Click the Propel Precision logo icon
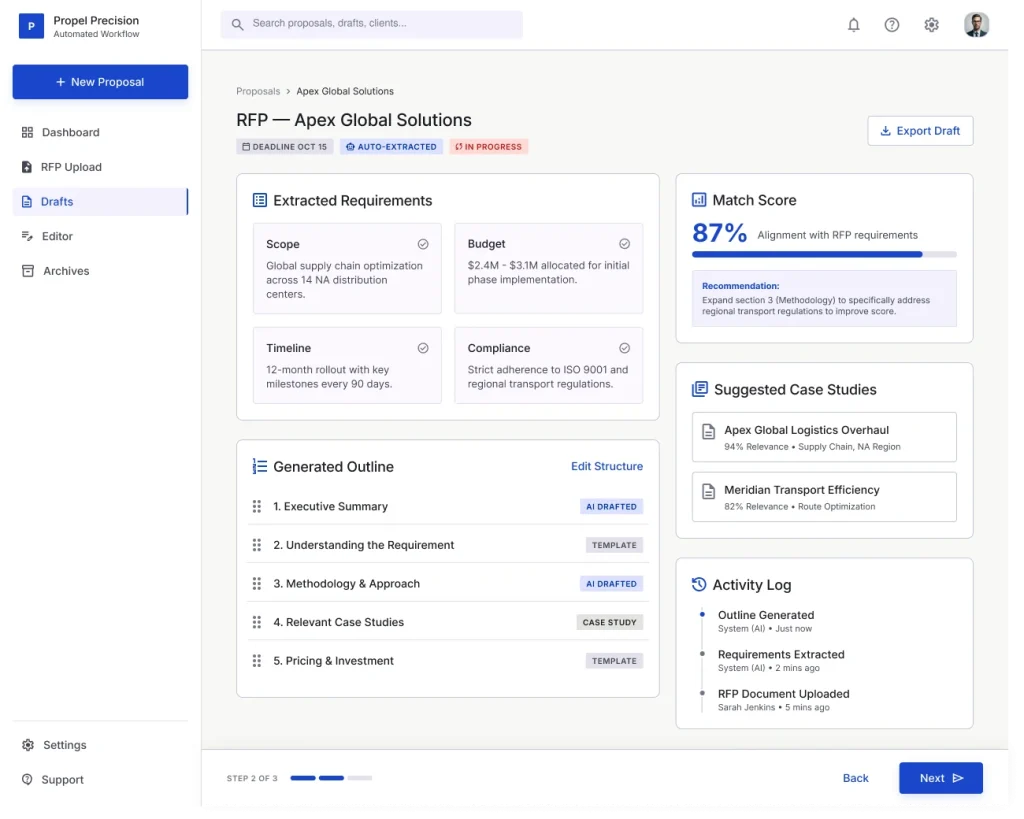The width and height of the screenshot is (1024, 819). (31, 26)
